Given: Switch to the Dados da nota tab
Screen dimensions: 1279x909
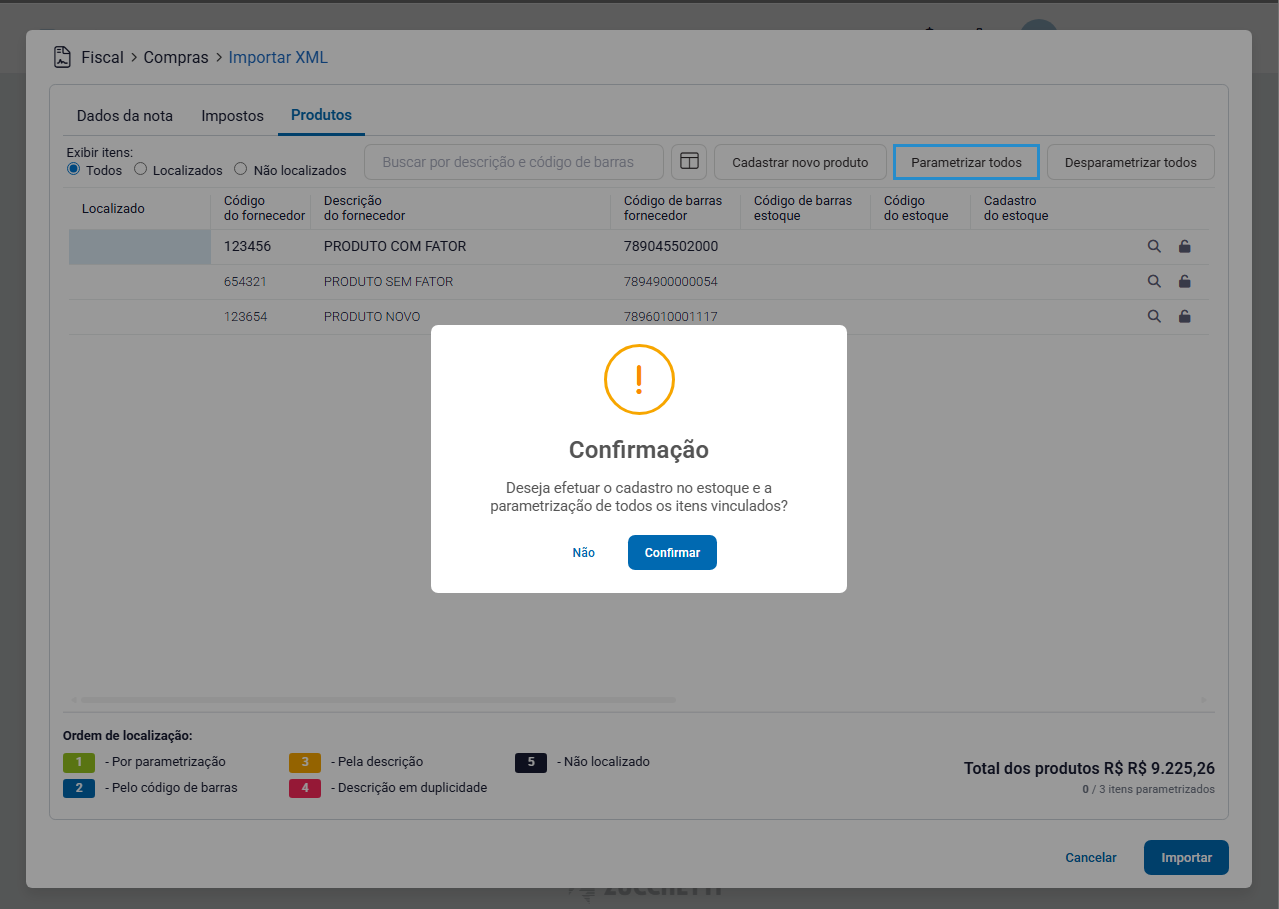Looking at the screenshot, I should (125, 116).
